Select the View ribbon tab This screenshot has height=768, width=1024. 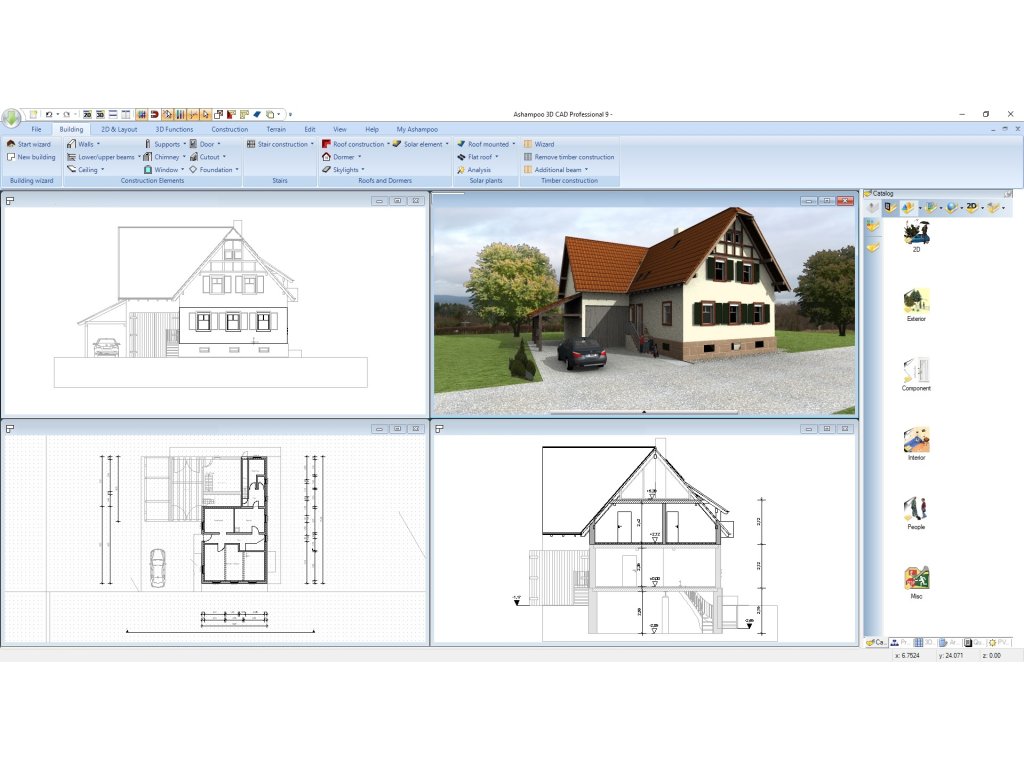(340, 129)
